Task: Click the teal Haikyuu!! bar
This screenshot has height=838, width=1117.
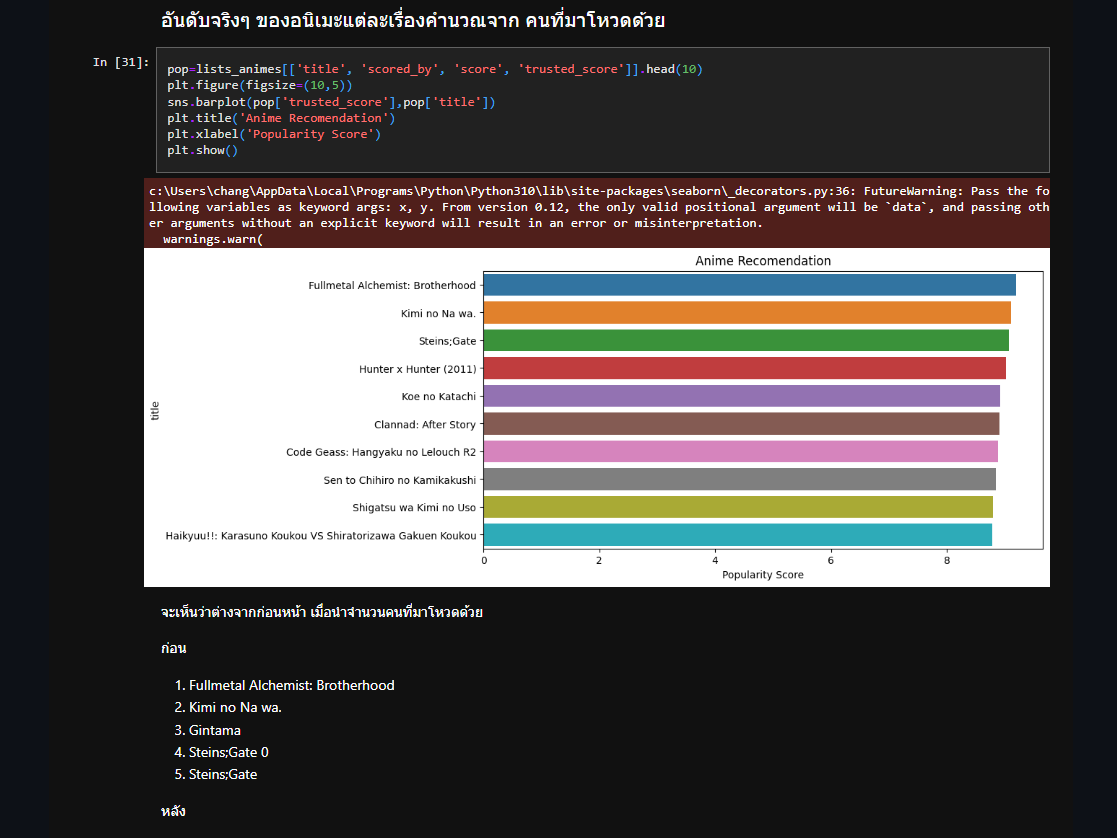Action: [738, 535]
